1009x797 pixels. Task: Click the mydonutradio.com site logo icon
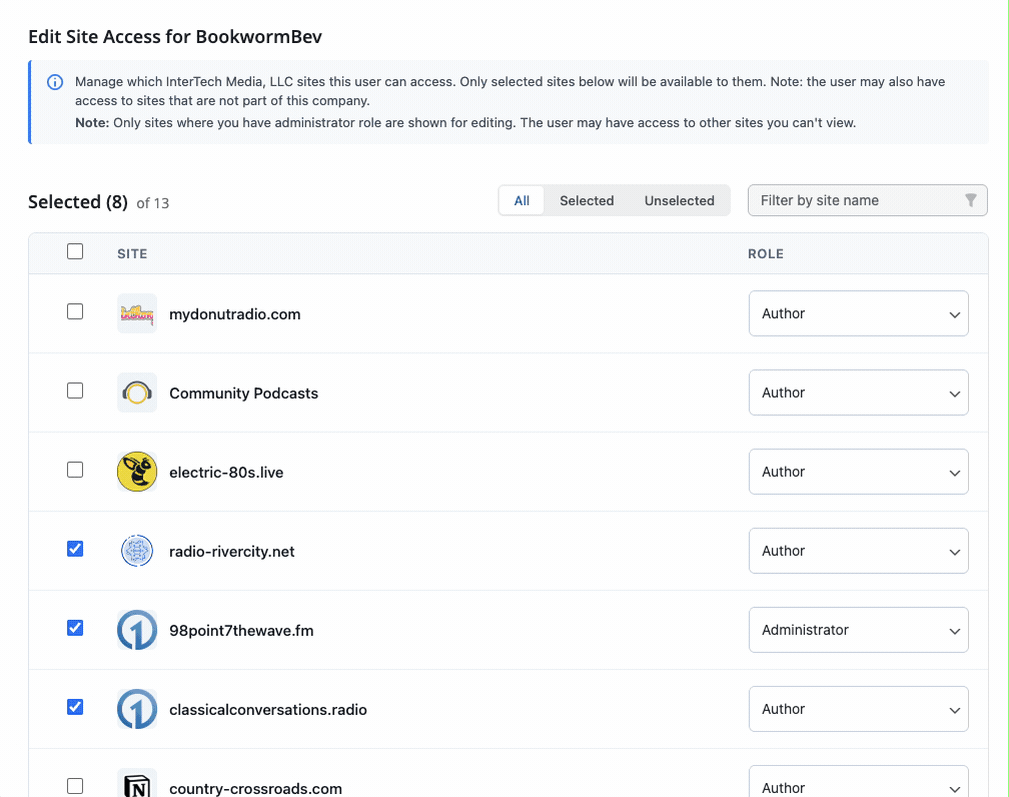pos(137,314)
